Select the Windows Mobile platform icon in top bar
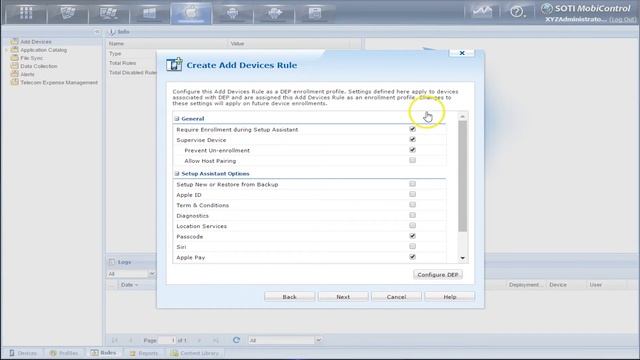 (x=68, y=13)
